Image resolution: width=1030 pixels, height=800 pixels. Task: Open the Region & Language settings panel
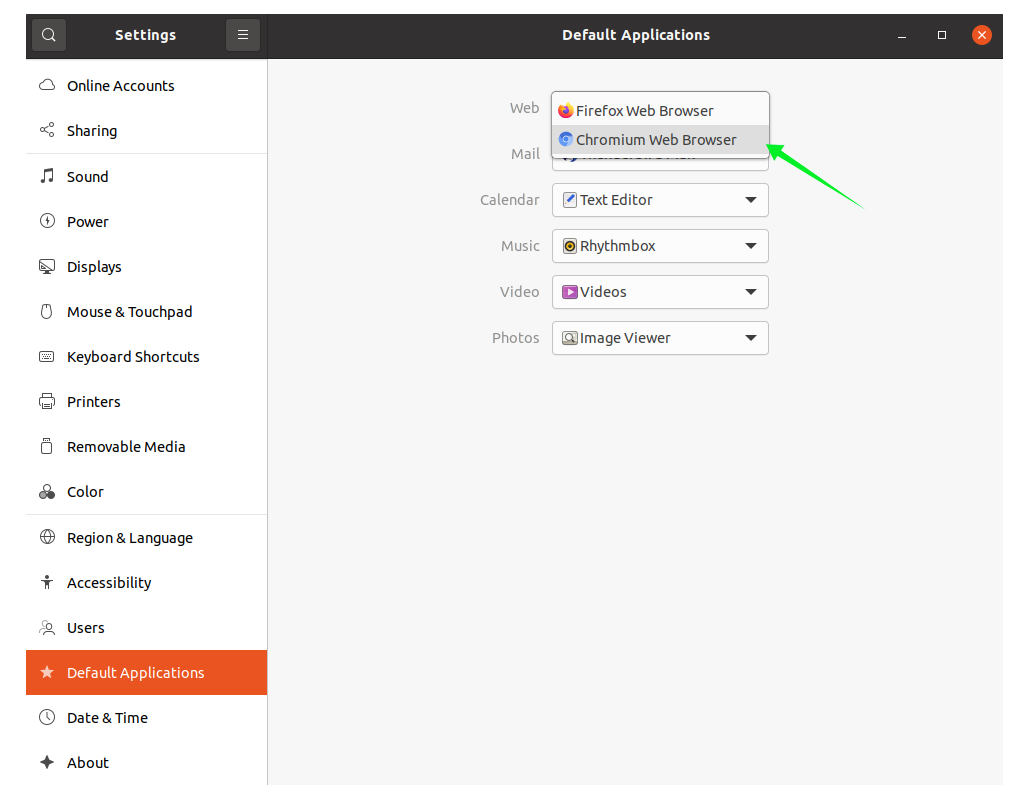pos(146,538)
